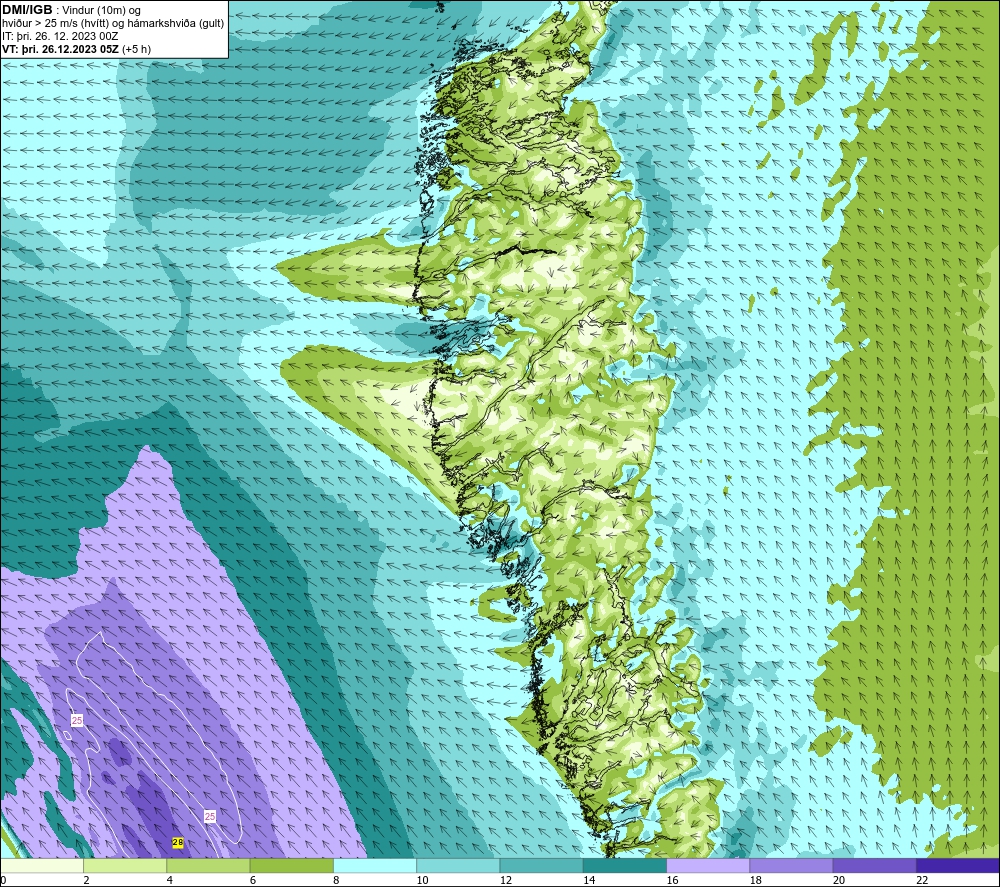Click the DMI/IGB title heading

pos(27,10)
